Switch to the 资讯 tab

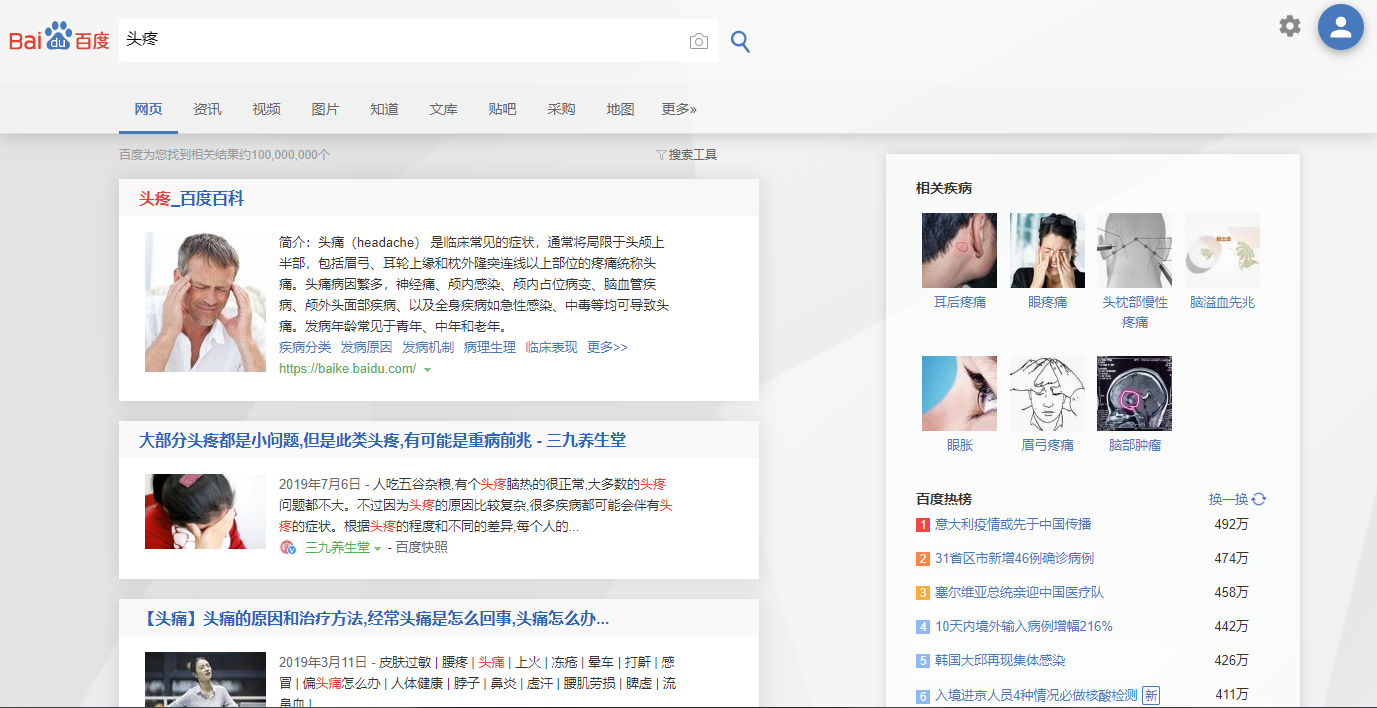tap(207, 109)
